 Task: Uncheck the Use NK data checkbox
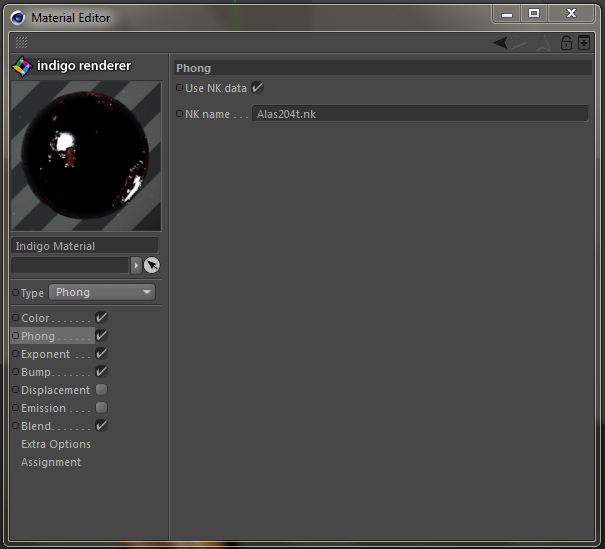coord(257,88)
